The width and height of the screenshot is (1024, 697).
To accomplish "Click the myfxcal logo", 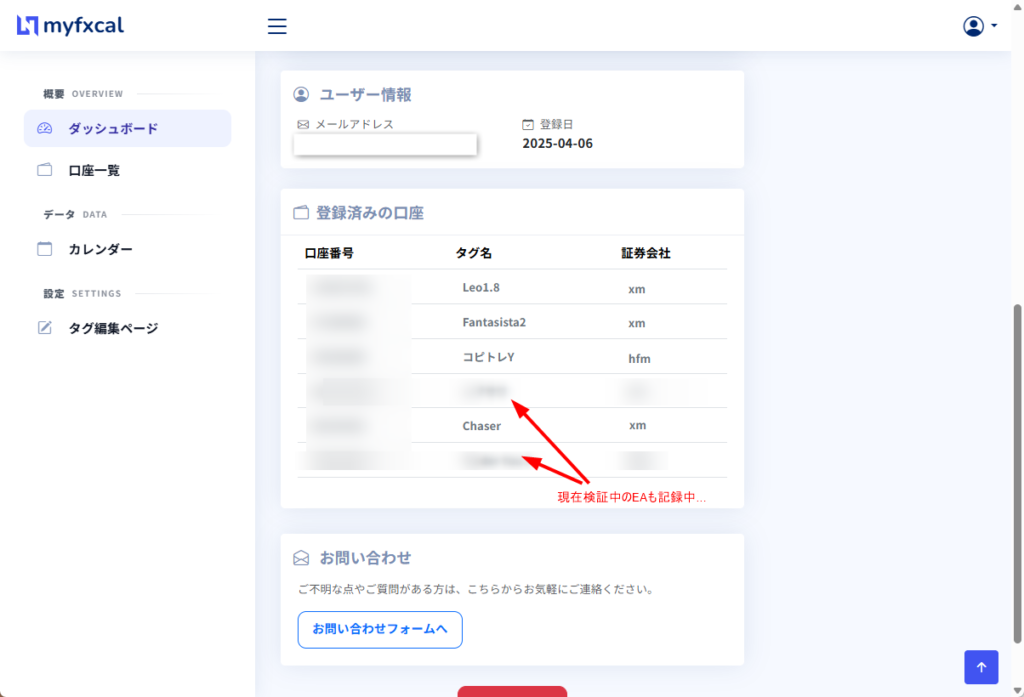I will point(70,26).
